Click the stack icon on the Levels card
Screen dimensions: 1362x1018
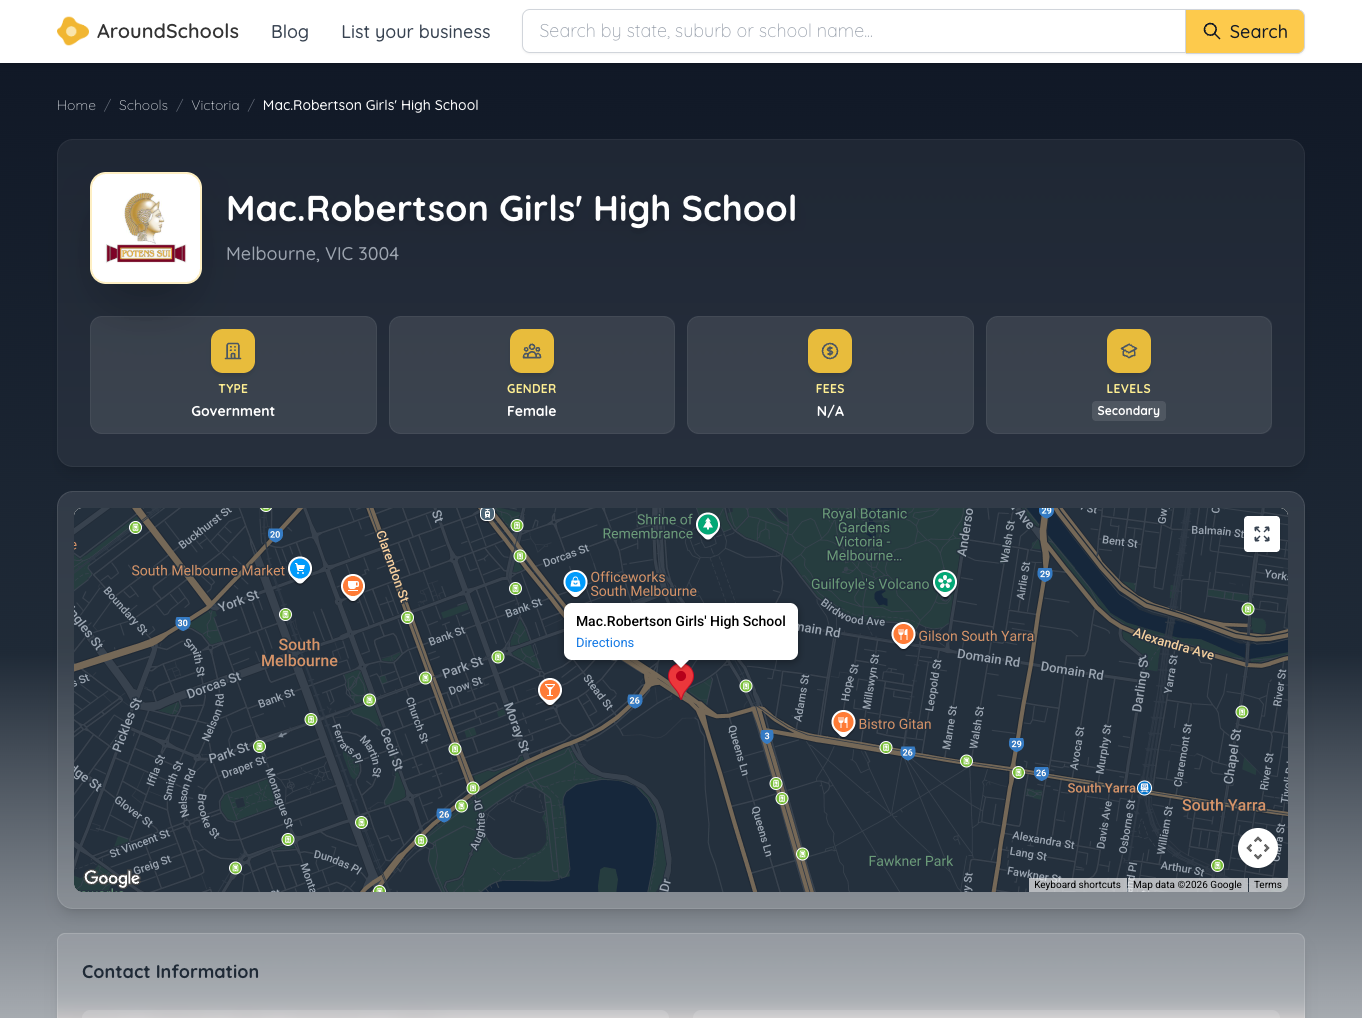(x=1128, y=351)
